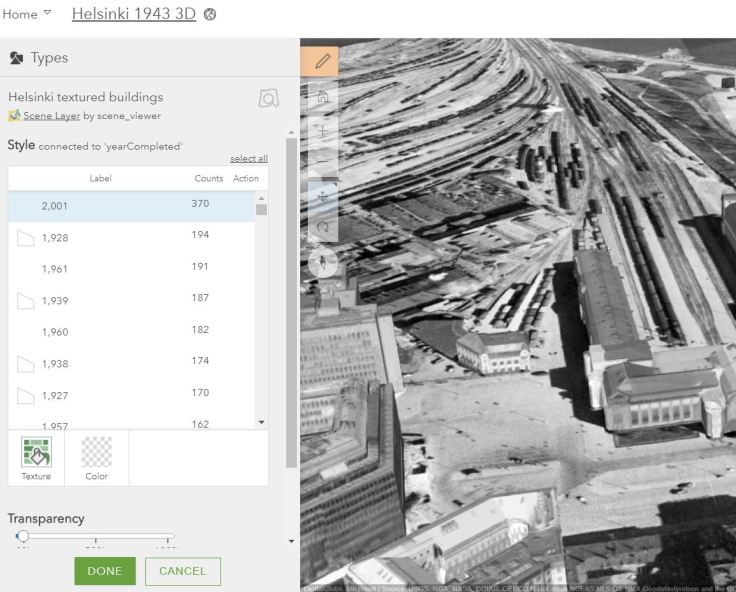Zoom out of the 3D scene
The width and height of the screenshot is (736, 592).
321,162
